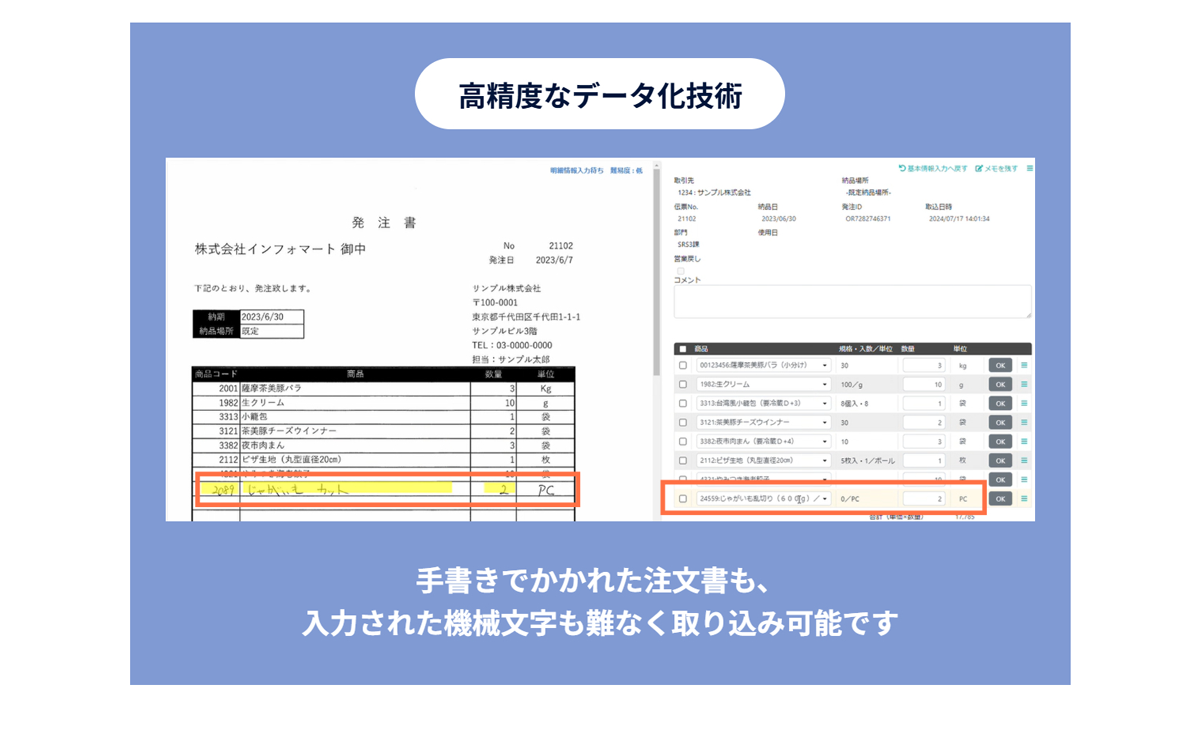1200x732 pixels.
Task: Click the row menu icon for チーズウインナー
Action: (1023, 422)
